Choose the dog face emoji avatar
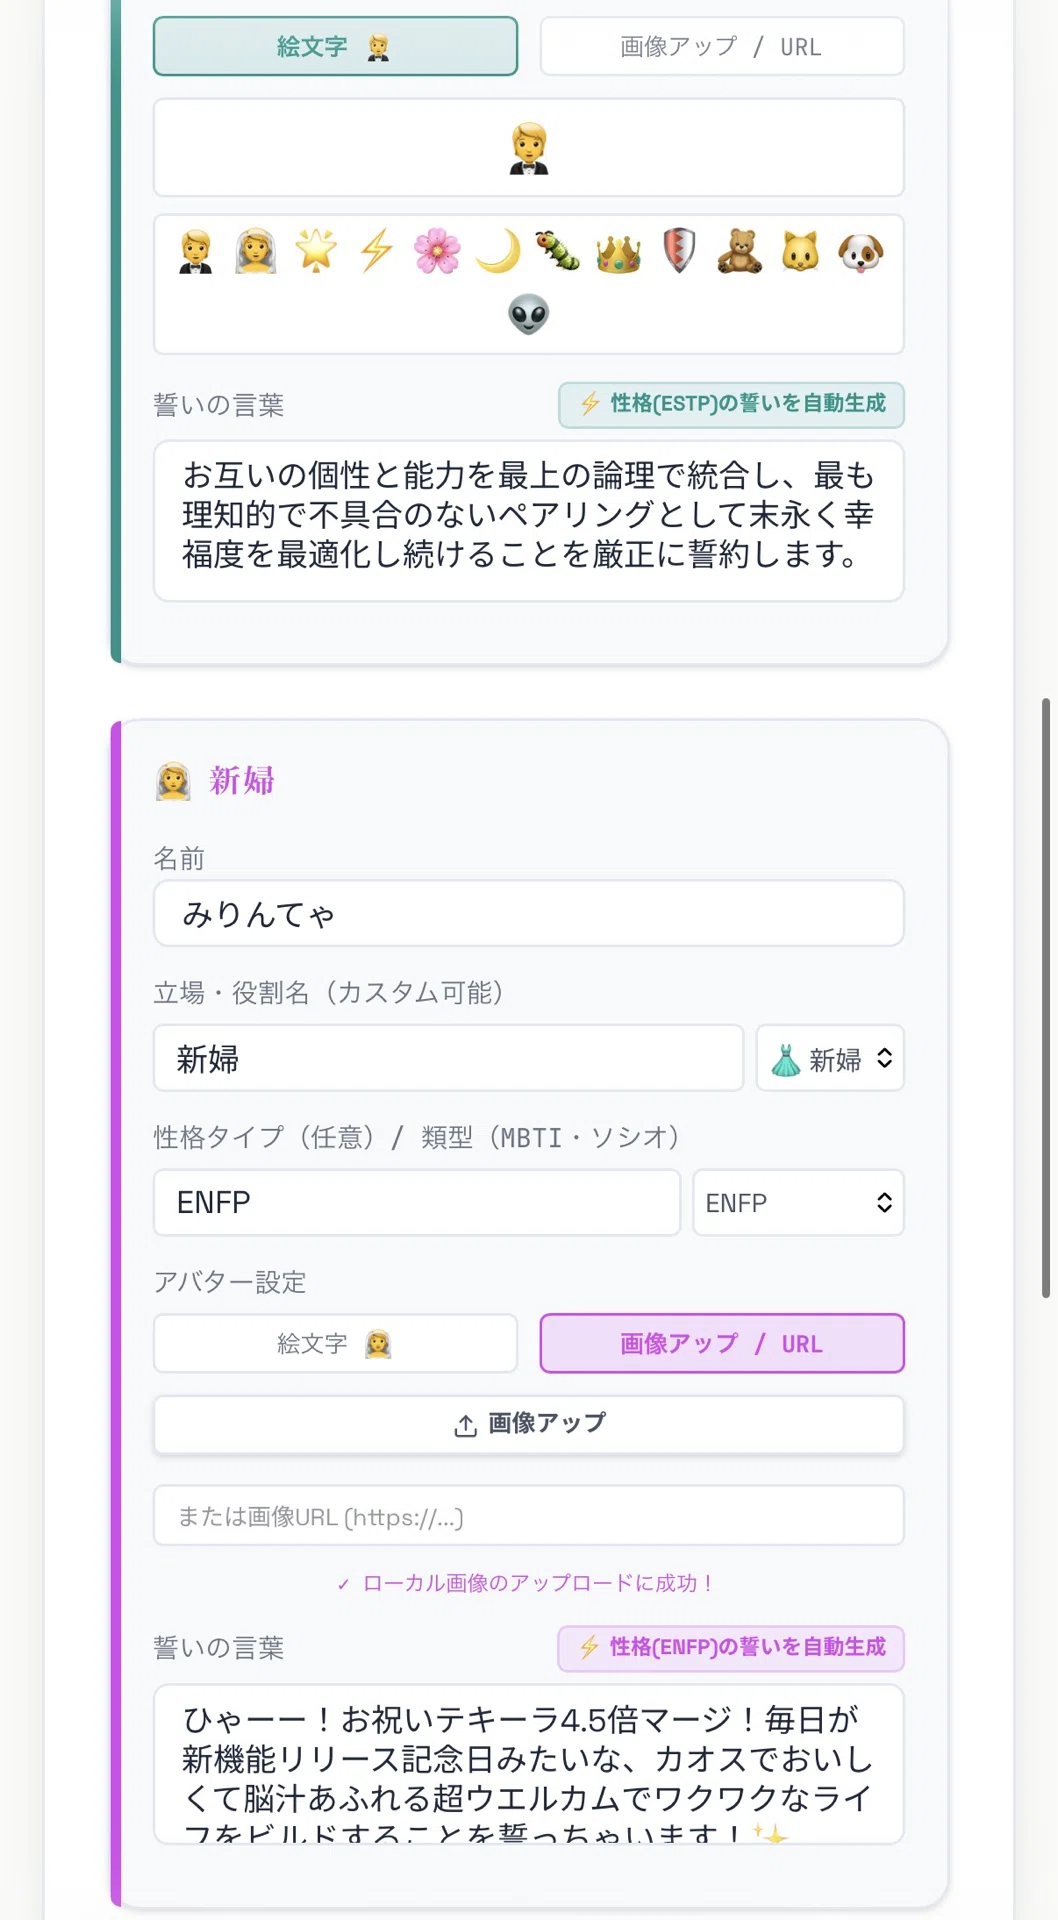The width and height of the screenshot is (1058, 1920). click(x=861, y=251)
